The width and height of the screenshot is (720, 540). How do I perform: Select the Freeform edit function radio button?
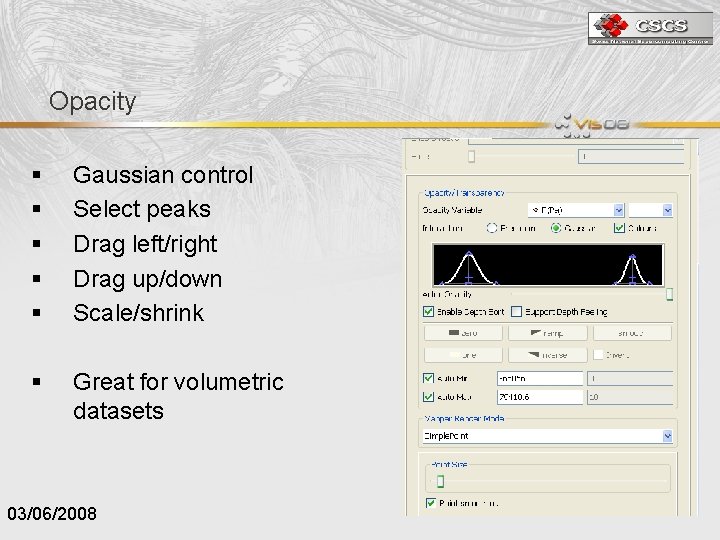click(x=492, y=228)
